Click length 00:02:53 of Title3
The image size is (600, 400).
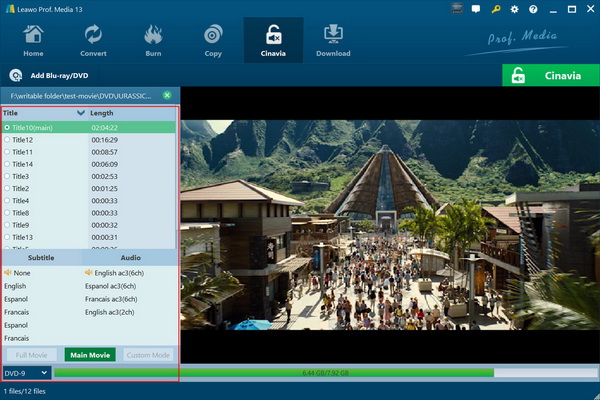point(104,176)
